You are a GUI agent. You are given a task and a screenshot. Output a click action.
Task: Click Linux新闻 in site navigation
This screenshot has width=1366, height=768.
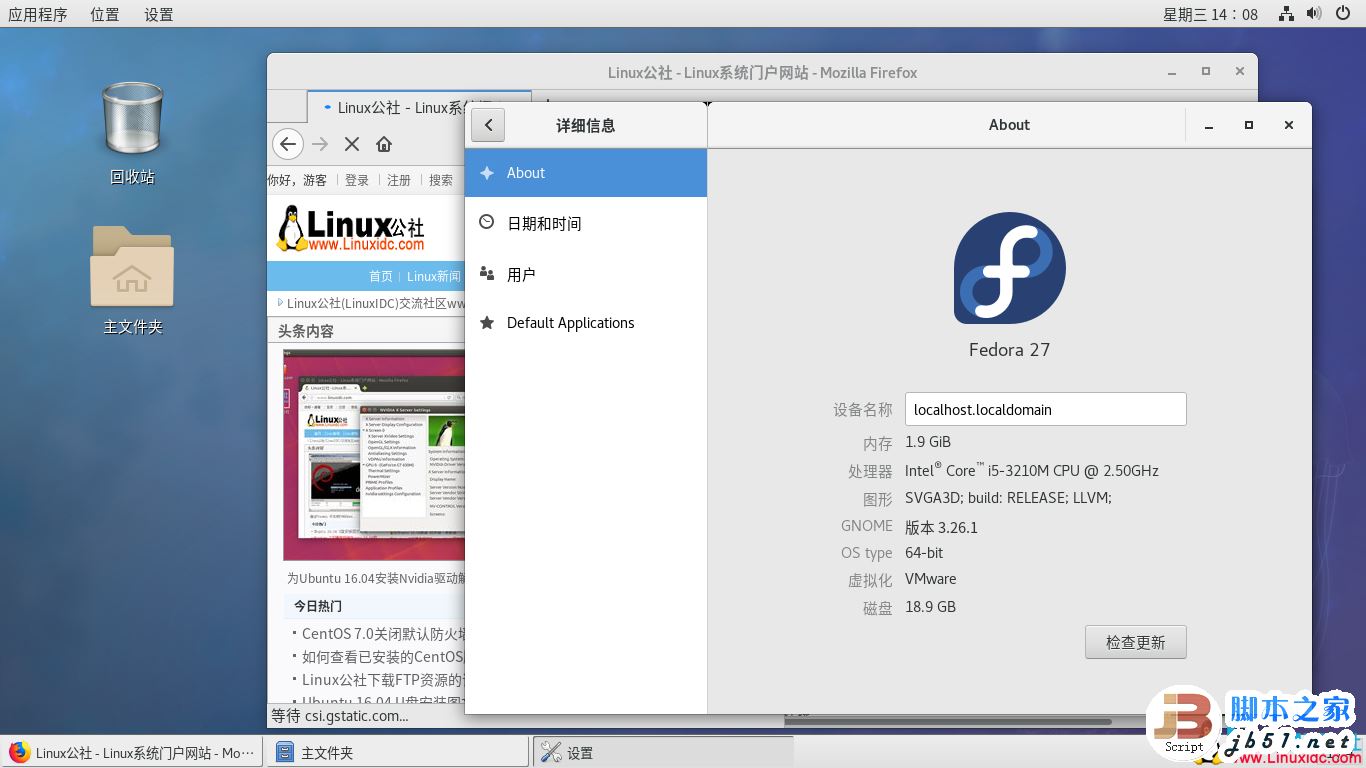pos(434,276)
